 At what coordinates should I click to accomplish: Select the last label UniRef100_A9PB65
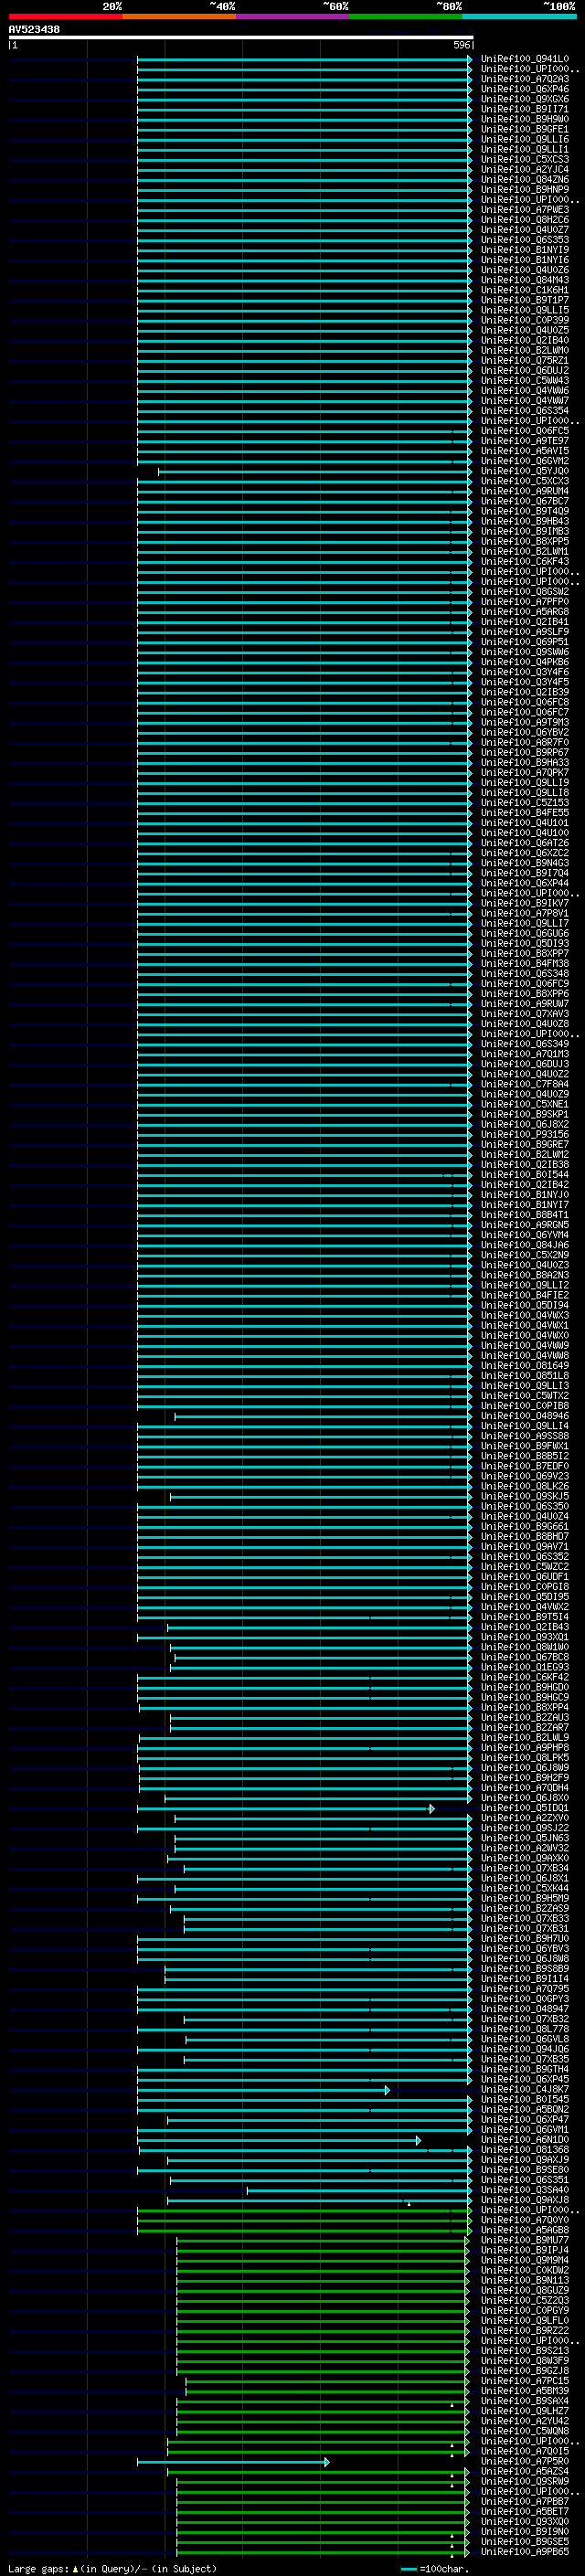tap(525, 2552)
